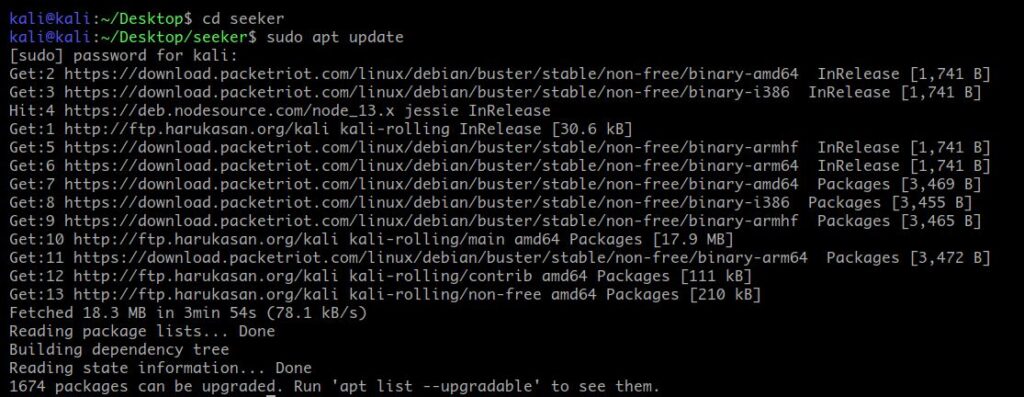Open the Get:6 binary-arm64 InRelease URL
This screenshot has height=397, width=1024.
431,165
